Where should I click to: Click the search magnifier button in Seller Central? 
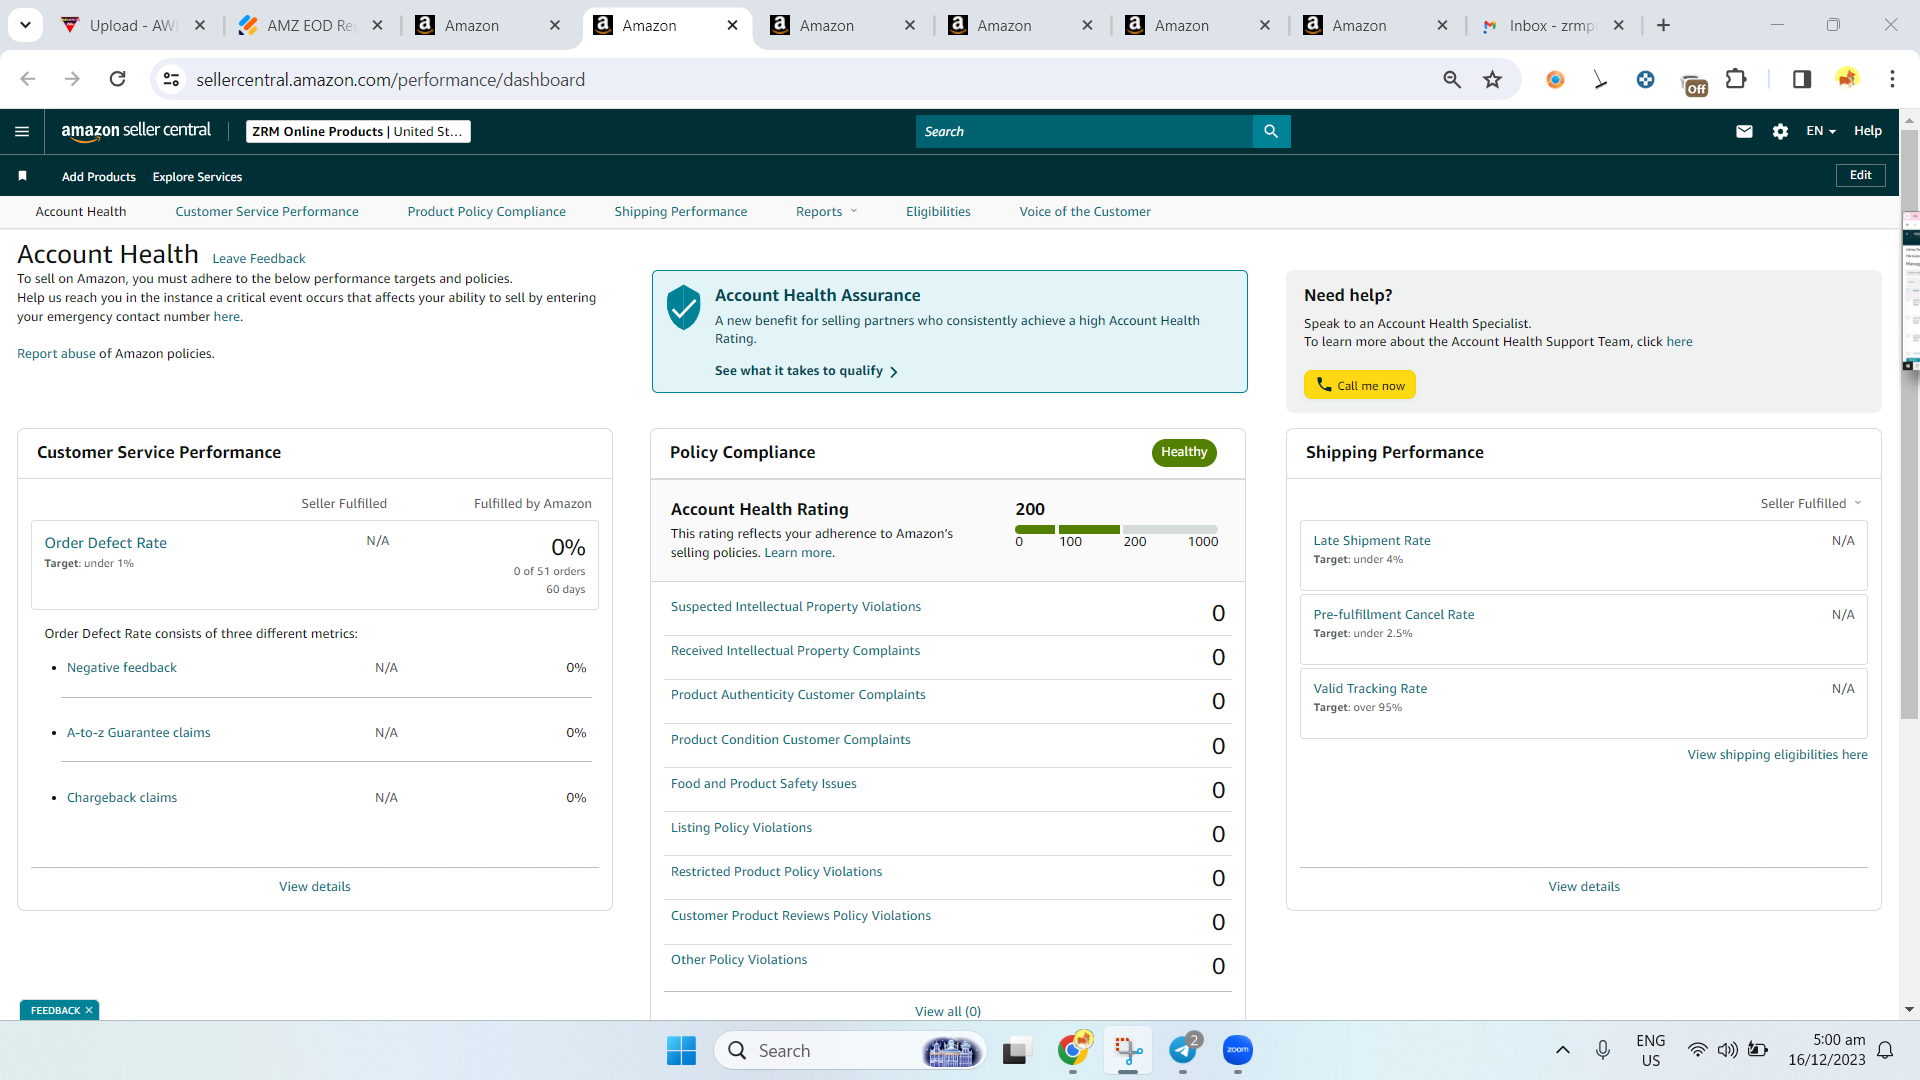1271,131
